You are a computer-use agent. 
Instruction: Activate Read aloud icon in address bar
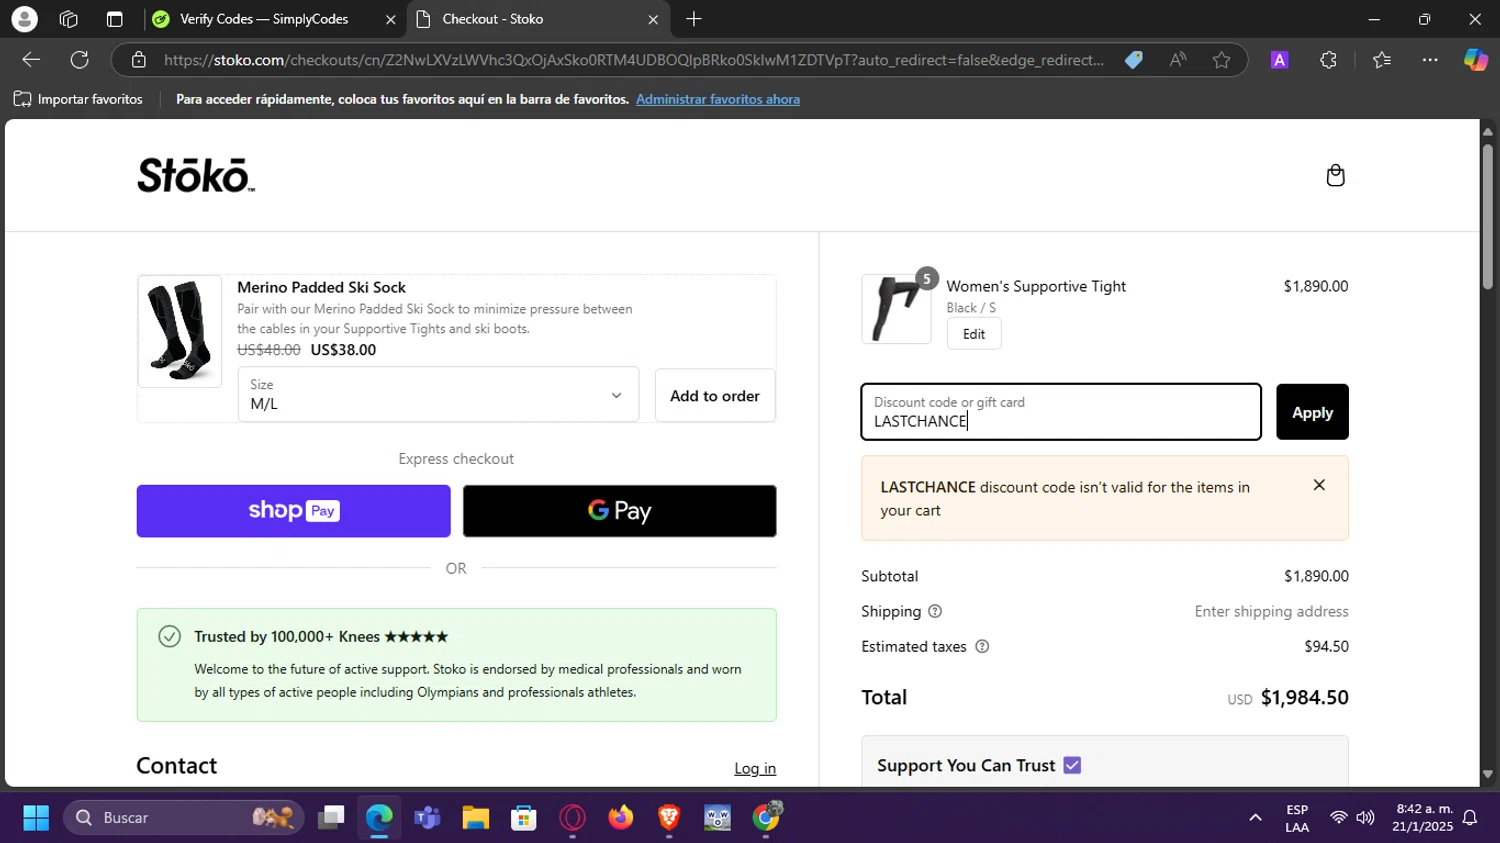pos(1178,60)
